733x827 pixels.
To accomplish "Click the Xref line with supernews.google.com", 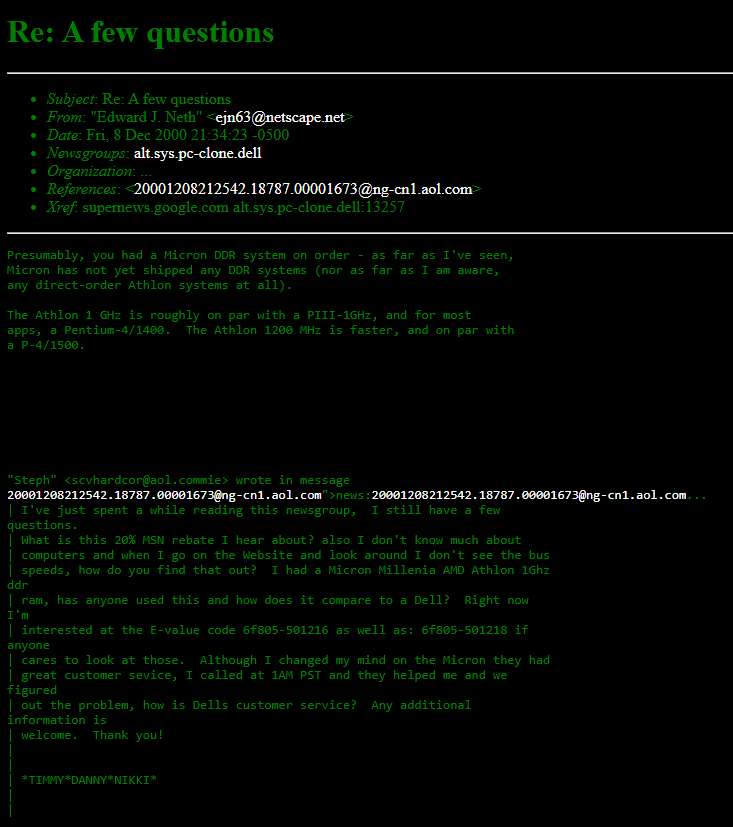I will pyautogui.click(x=226, y=207).
